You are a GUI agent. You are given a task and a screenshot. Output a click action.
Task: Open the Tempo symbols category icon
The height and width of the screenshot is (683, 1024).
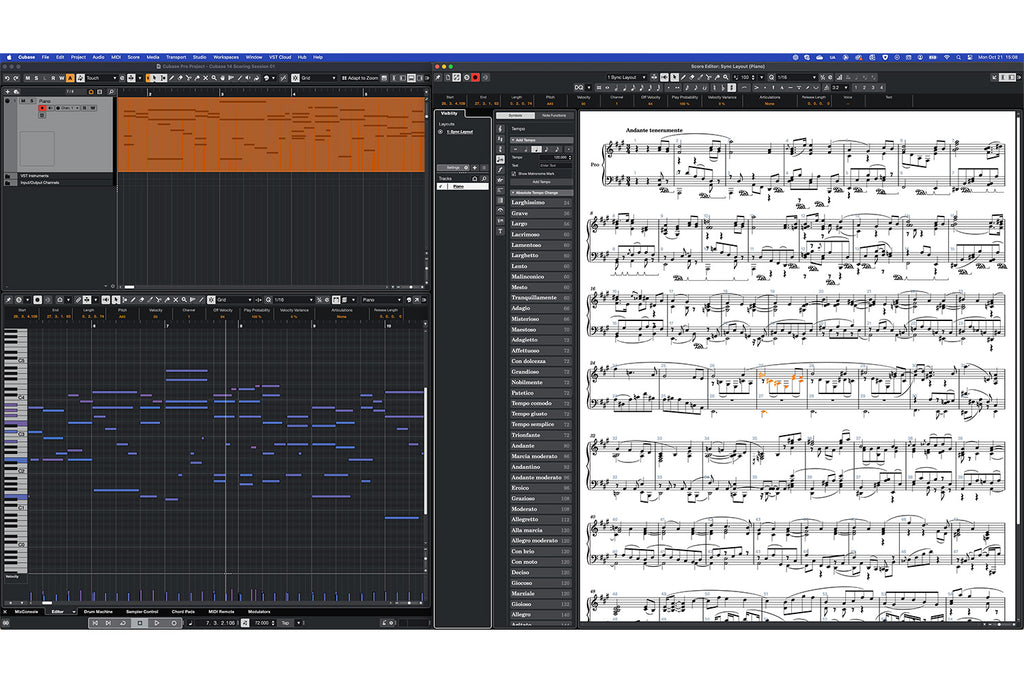coord(500,159)
